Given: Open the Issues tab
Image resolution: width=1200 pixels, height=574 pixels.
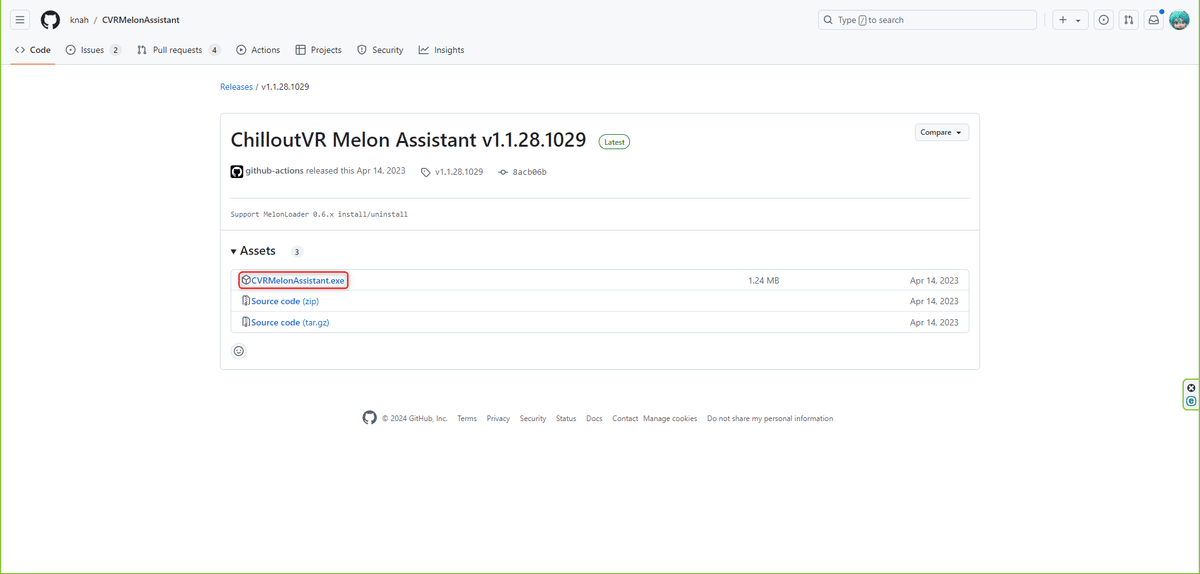Looking at the screenshot, I should [93, 50].
